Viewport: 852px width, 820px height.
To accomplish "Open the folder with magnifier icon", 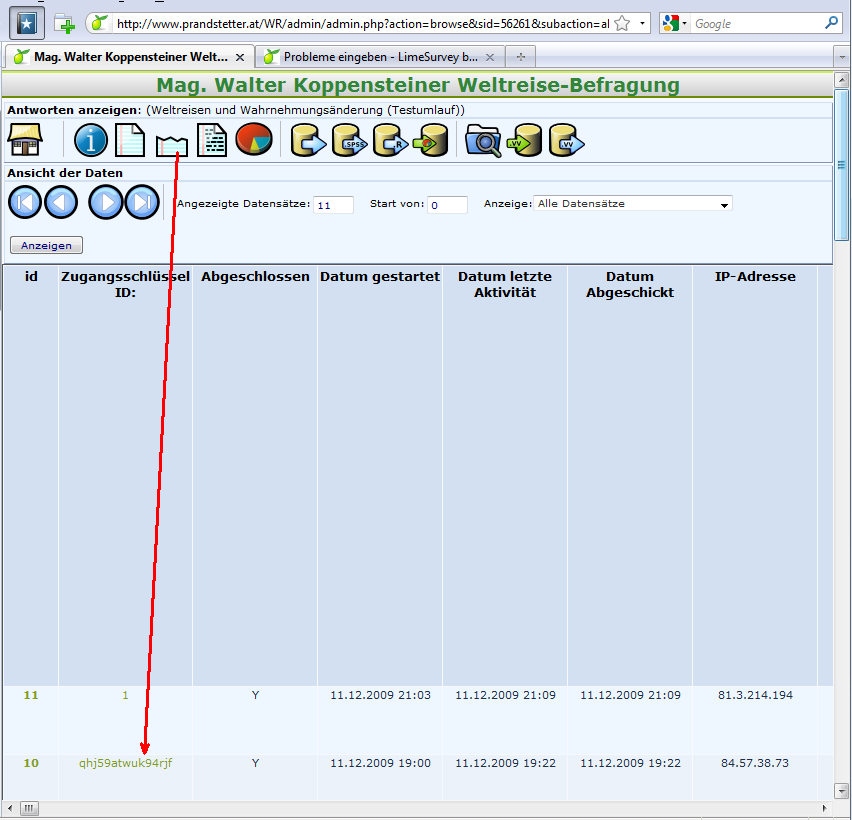I will click(x=484, y=142).
